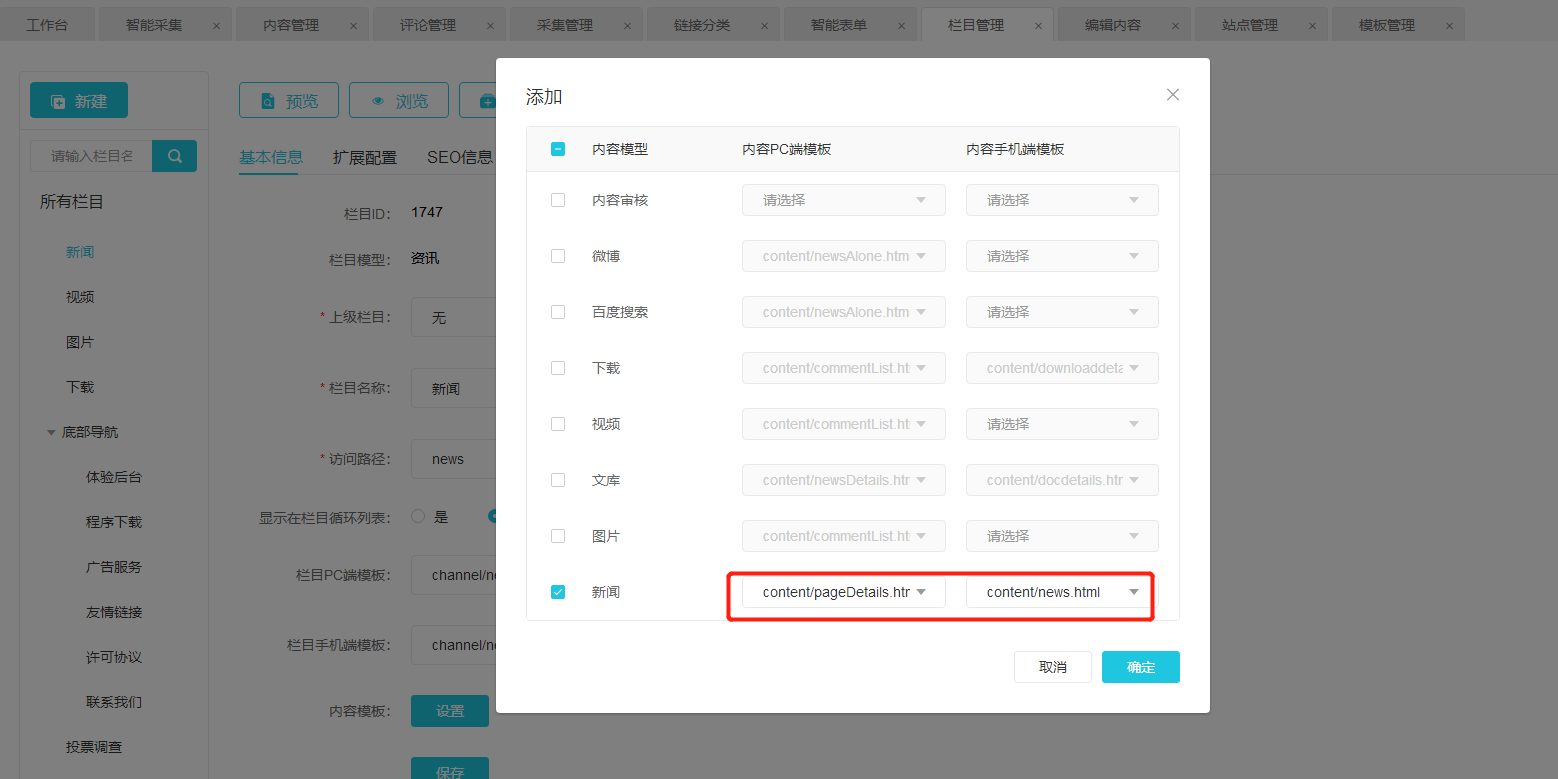Close the 采集管理 tab using its x icon
Viewport: 1558px width, 779px height.
coord(627,26)
